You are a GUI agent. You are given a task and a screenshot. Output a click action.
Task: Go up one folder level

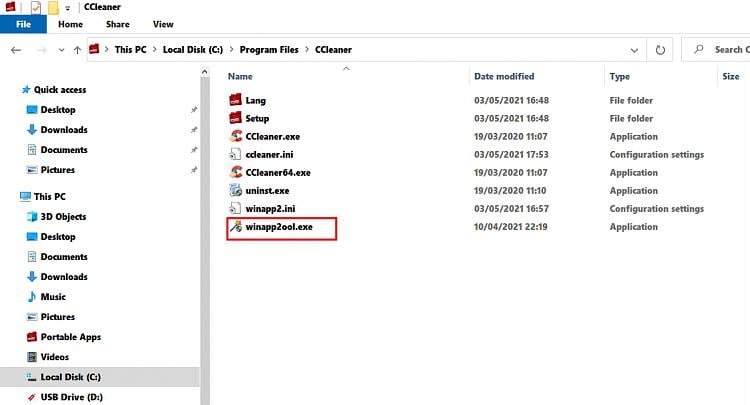pos(77,50)
